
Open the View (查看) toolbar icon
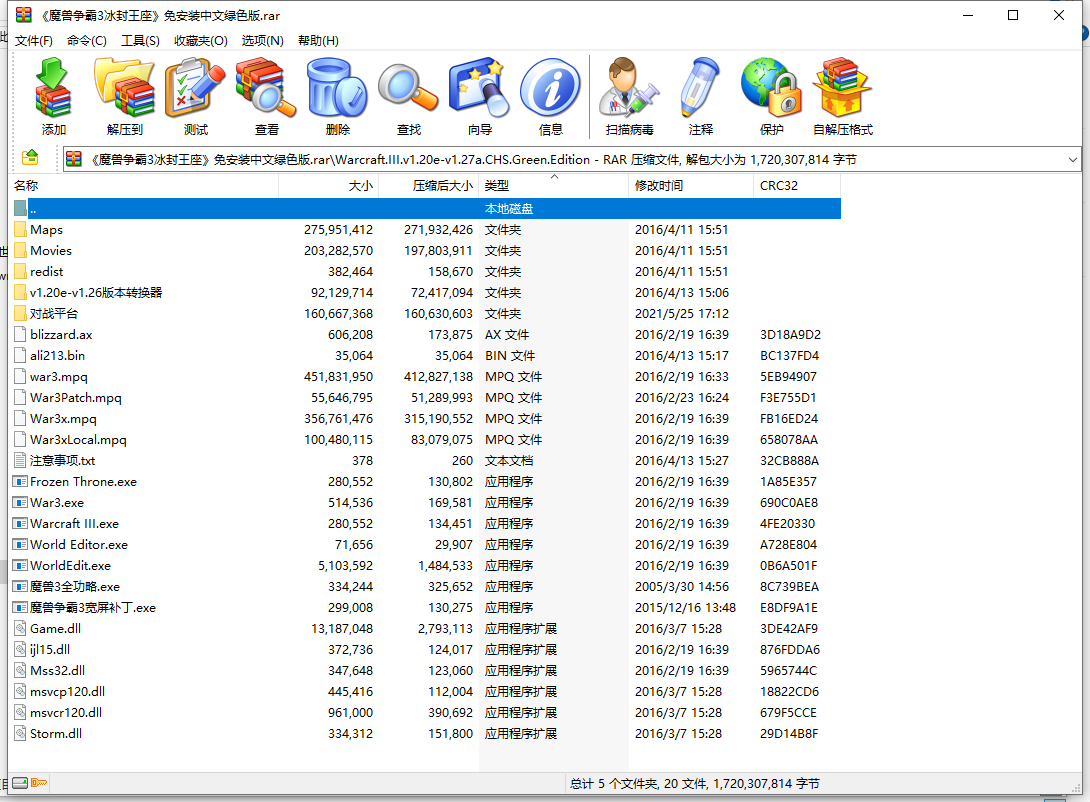pos(266,96)
